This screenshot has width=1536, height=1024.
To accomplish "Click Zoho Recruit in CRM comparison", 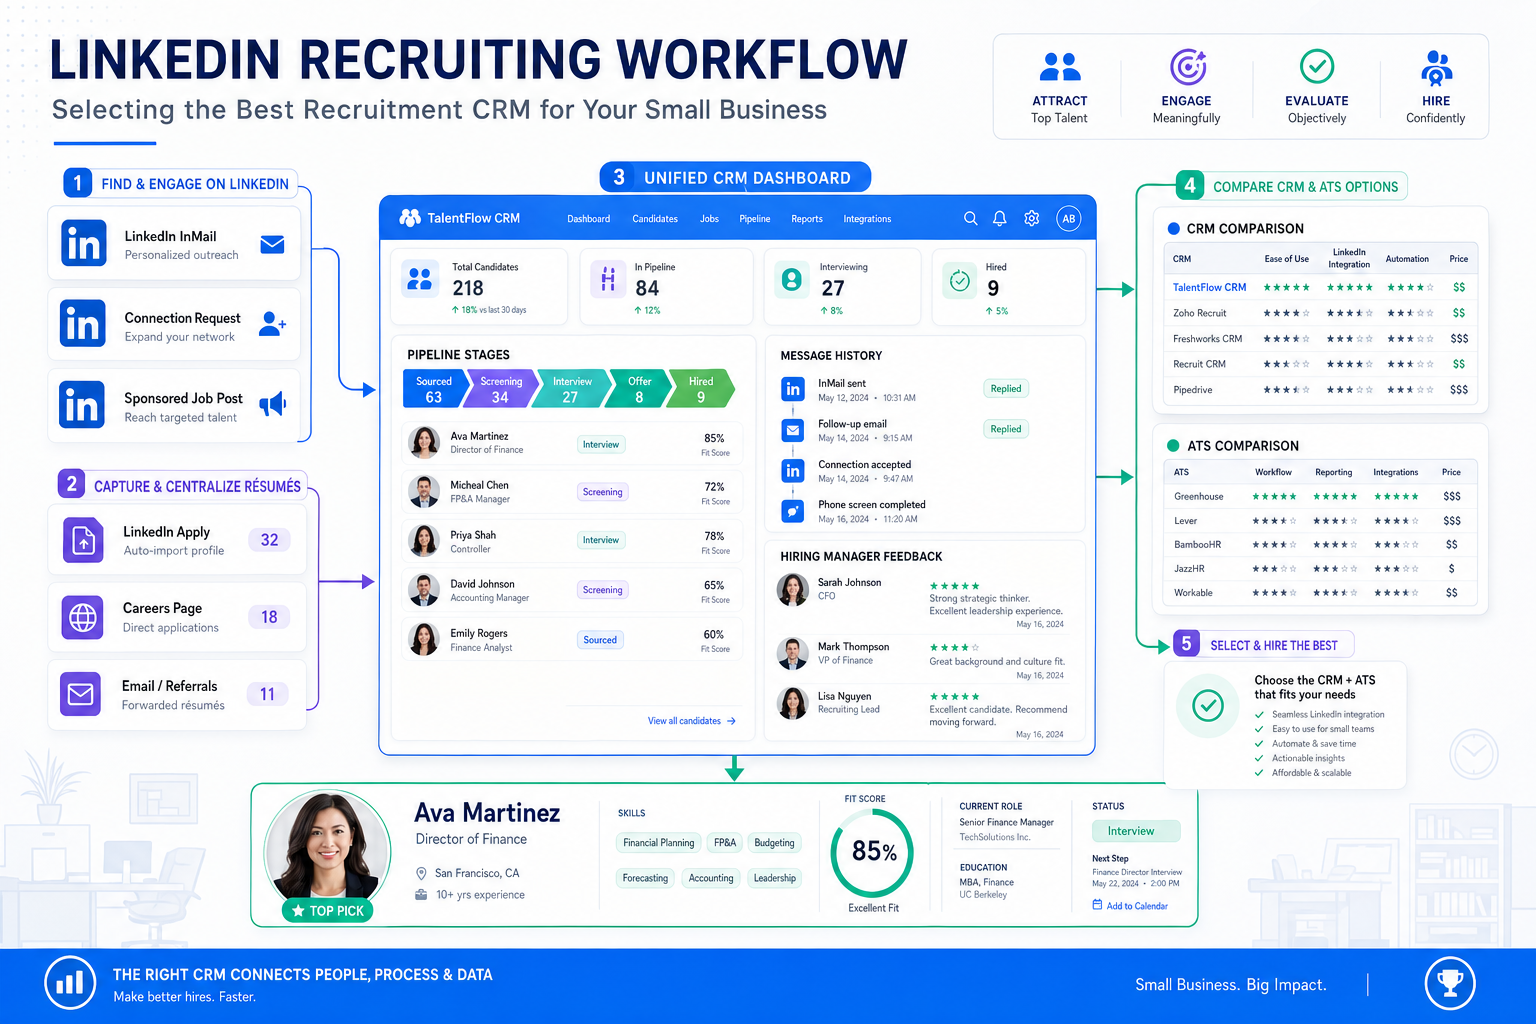I will click(1199, 313).
